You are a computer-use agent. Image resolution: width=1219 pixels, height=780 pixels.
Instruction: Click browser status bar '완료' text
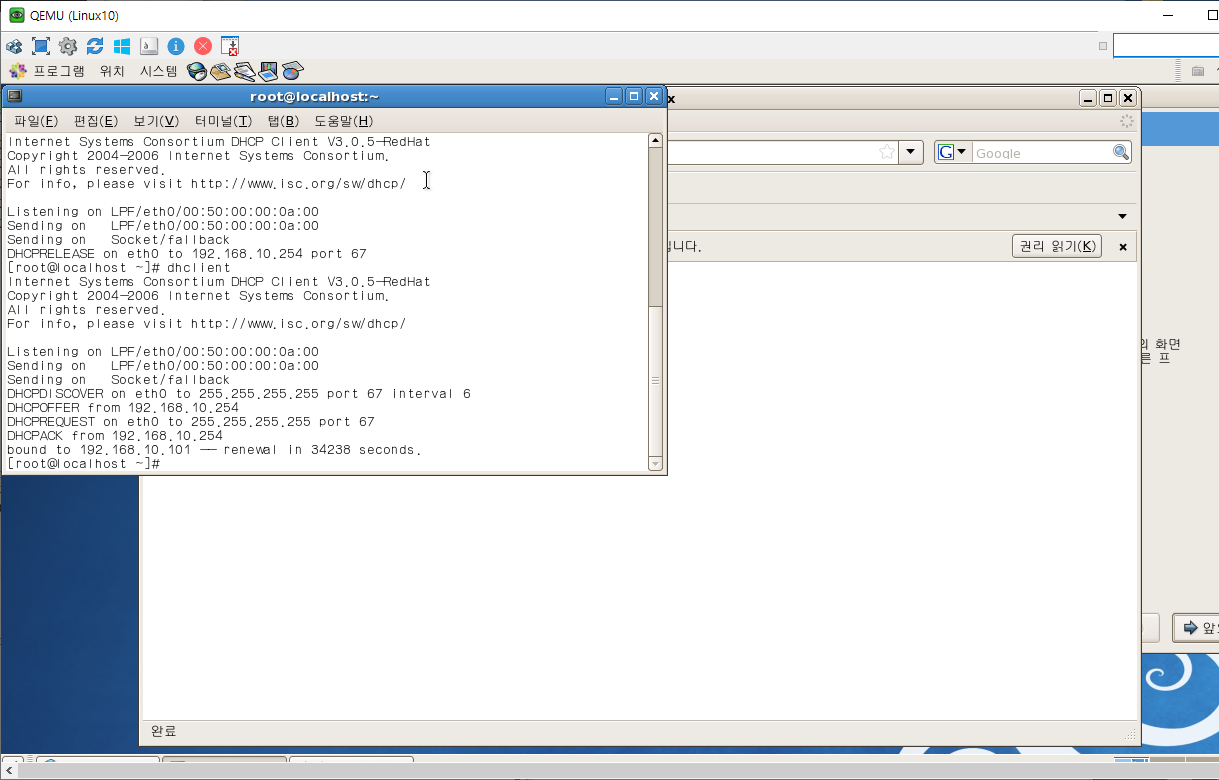[x=164, y=731]
